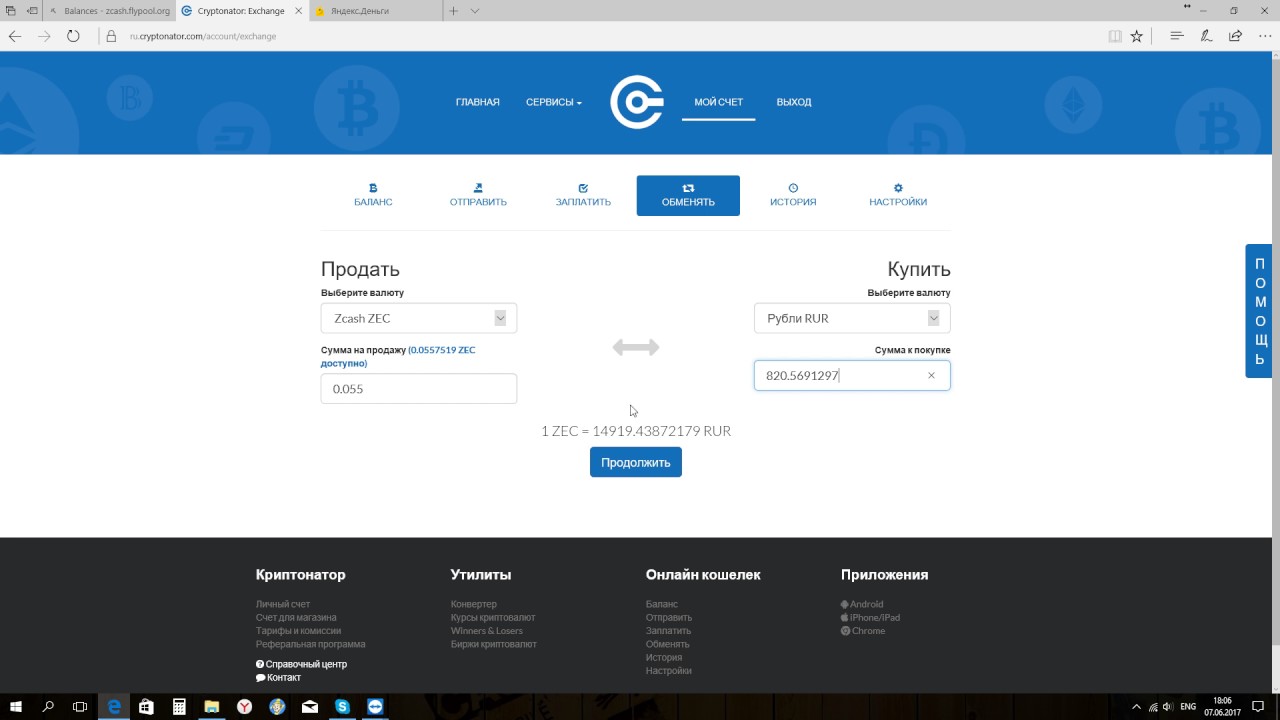The image size is (1280, 720).
Task: Go back using browser back arrow
Action: pos(15,36)
